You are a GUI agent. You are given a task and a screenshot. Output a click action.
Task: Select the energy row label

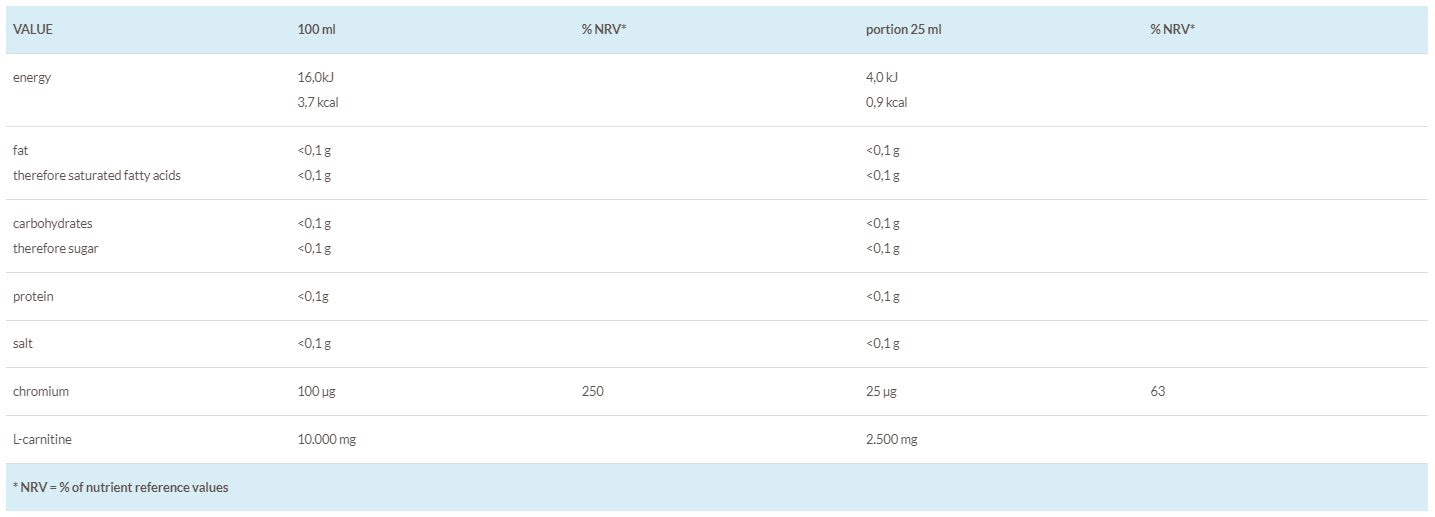32,78
